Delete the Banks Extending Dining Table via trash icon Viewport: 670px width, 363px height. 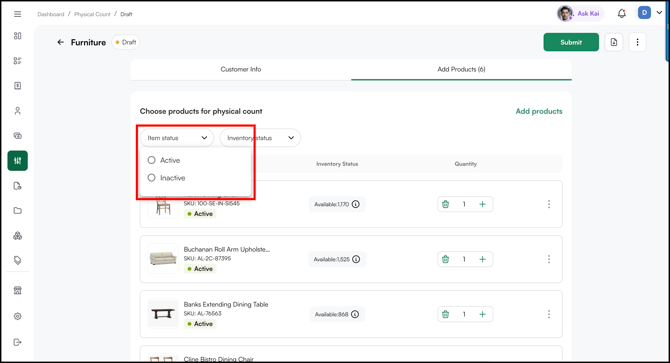tap(446, 314)
